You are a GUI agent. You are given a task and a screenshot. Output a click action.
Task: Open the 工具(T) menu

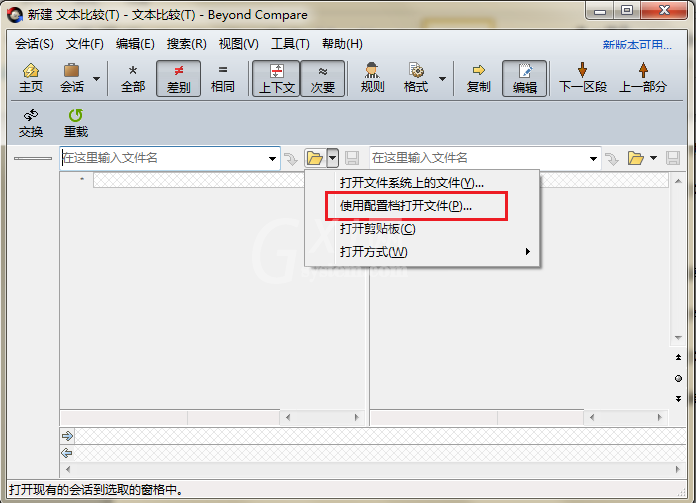point(290,44)
